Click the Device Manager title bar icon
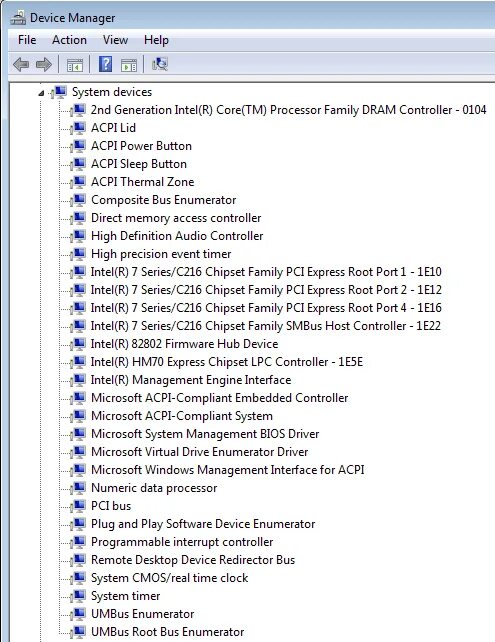Screen dimensions: 495x642 click(18, 18)
